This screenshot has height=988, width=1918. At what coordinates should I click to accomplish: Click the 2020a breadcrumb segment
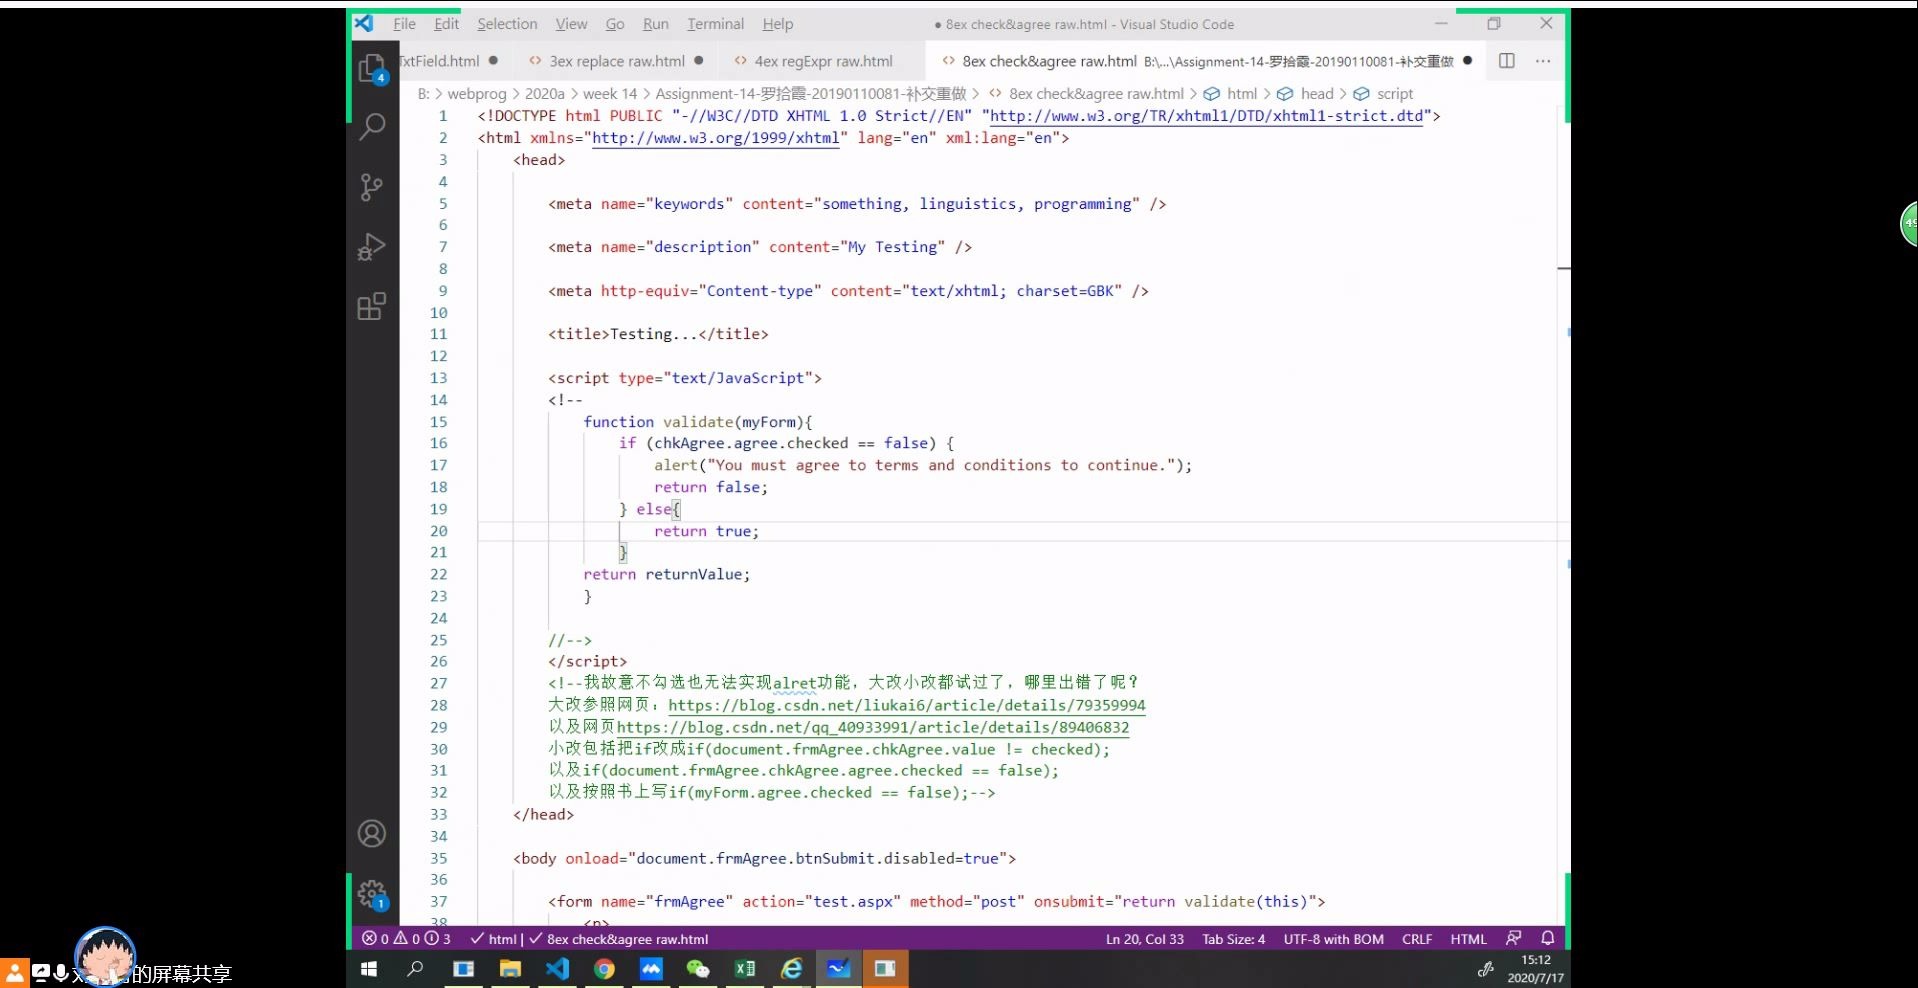point(545,94)
